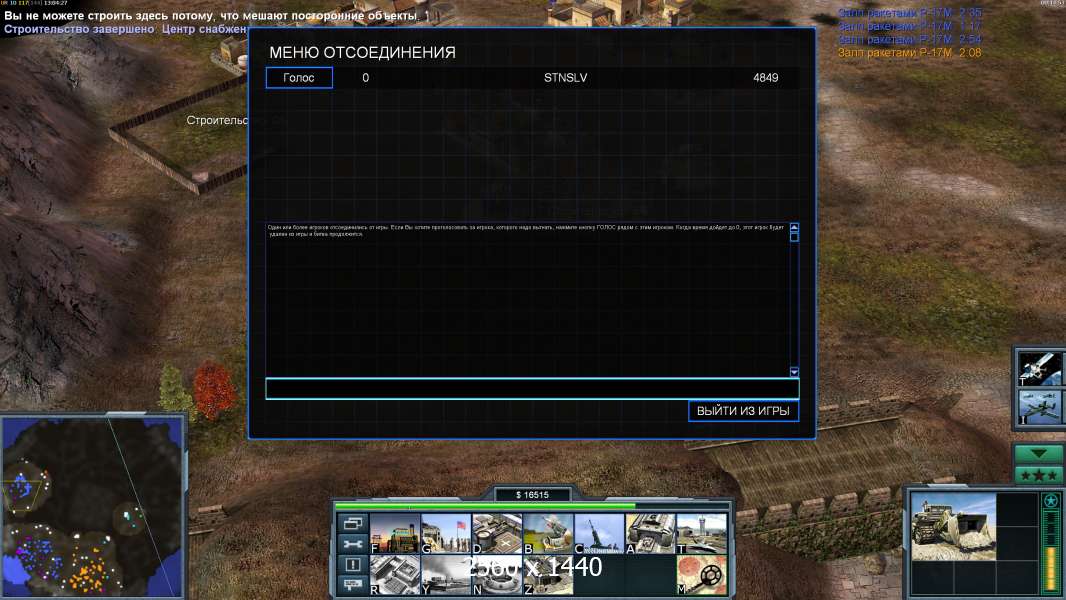Click the exclamation mark alert icon
This screenshot has width=1066, height=600.
click(353, 564)
